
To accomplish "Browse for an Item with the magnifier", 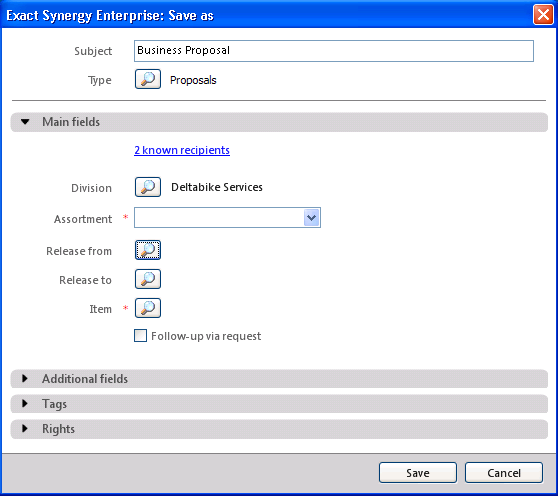I will tap(148, 308).
